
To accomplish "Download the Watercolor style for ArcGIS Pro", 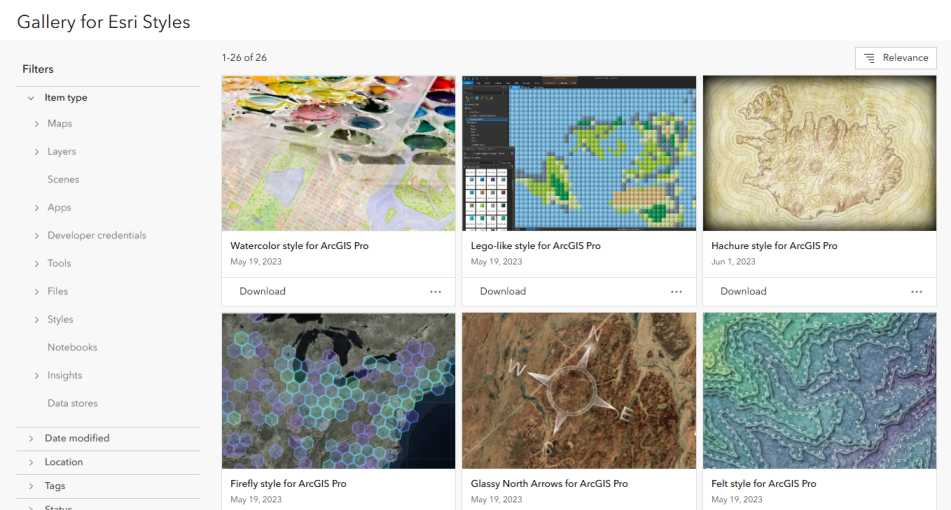I will point(262,292).
